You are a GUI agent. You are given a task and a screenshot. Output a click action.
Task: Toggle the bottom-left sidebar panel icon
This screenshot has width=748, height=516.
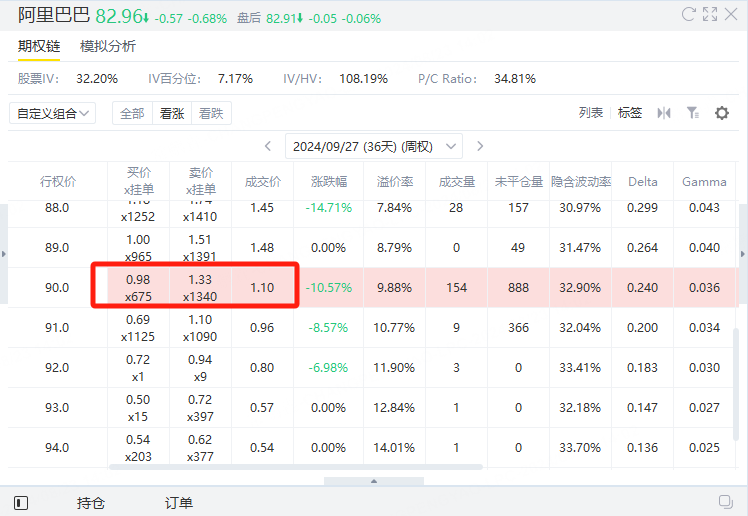click(21, 503)
